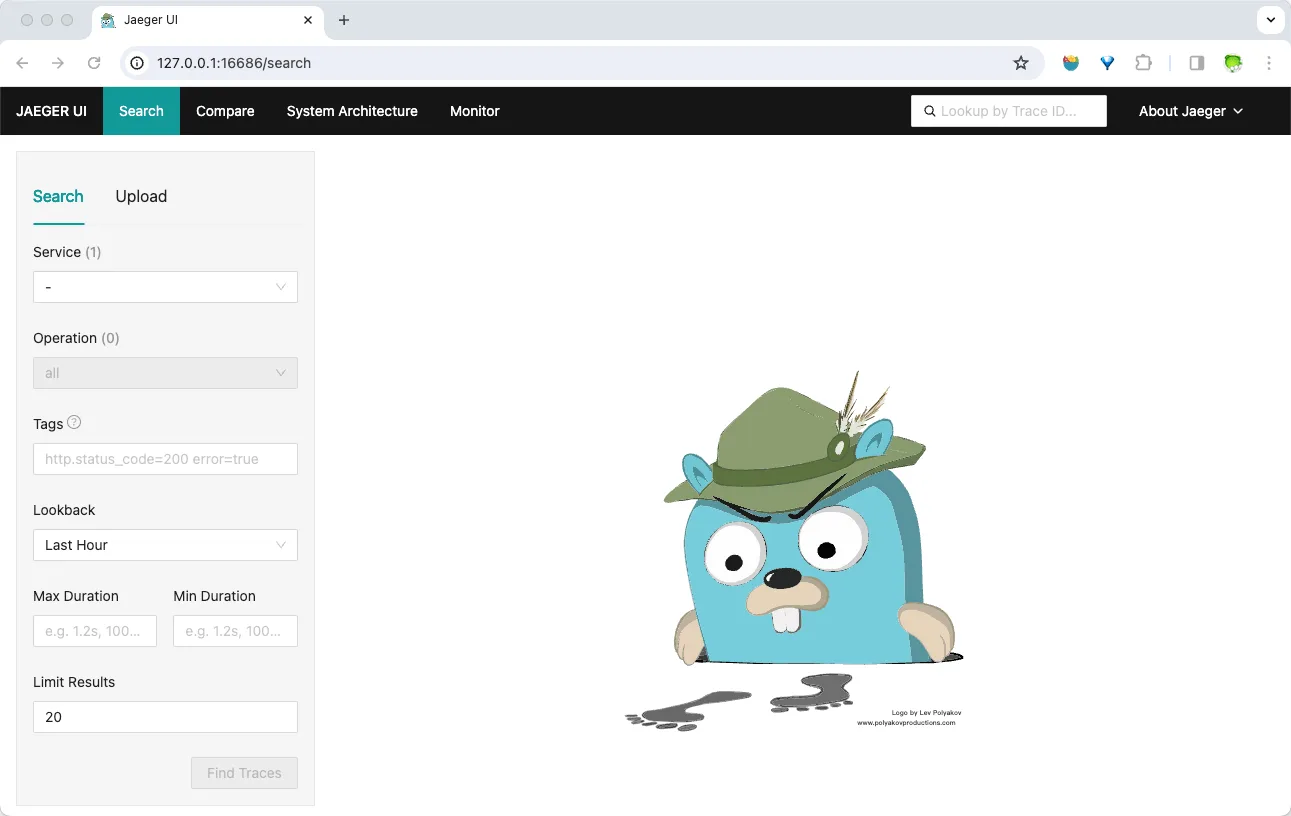Click the JAEGER UI home link
The height and width of the screenshot is (816, 1291).
pos(51,111)
